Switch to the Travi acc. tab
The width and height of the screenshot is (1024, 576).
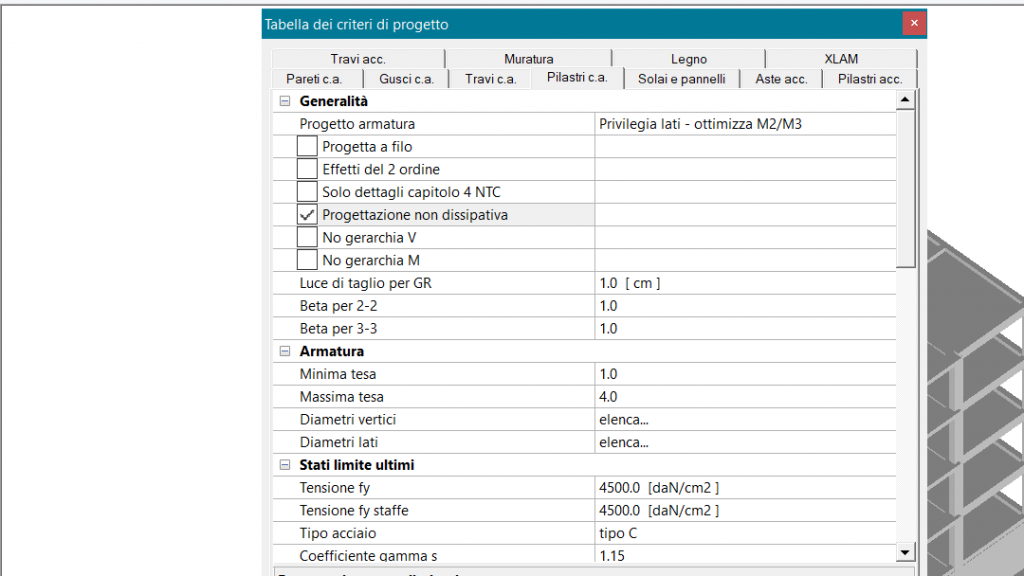(358, 59)
